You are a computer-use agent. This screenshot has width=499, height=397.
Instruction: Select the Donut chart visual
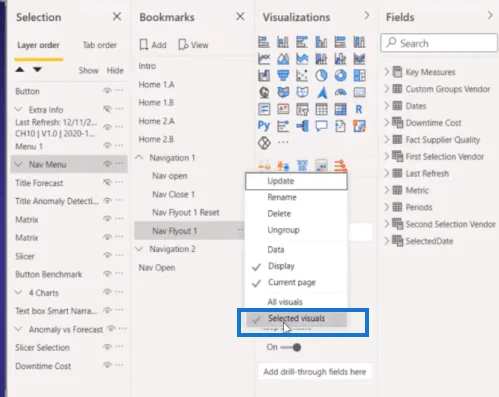click(x=340, y=76)
